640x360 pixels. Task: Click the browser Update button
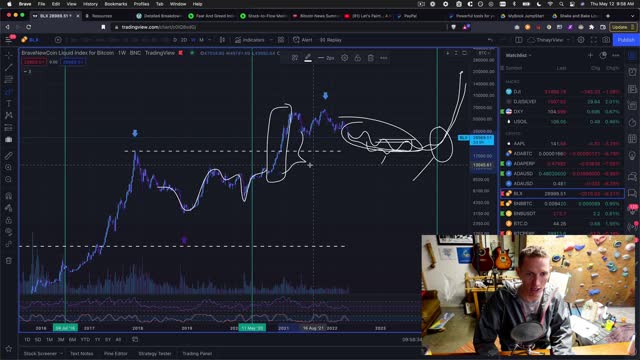tap(622, 27)
